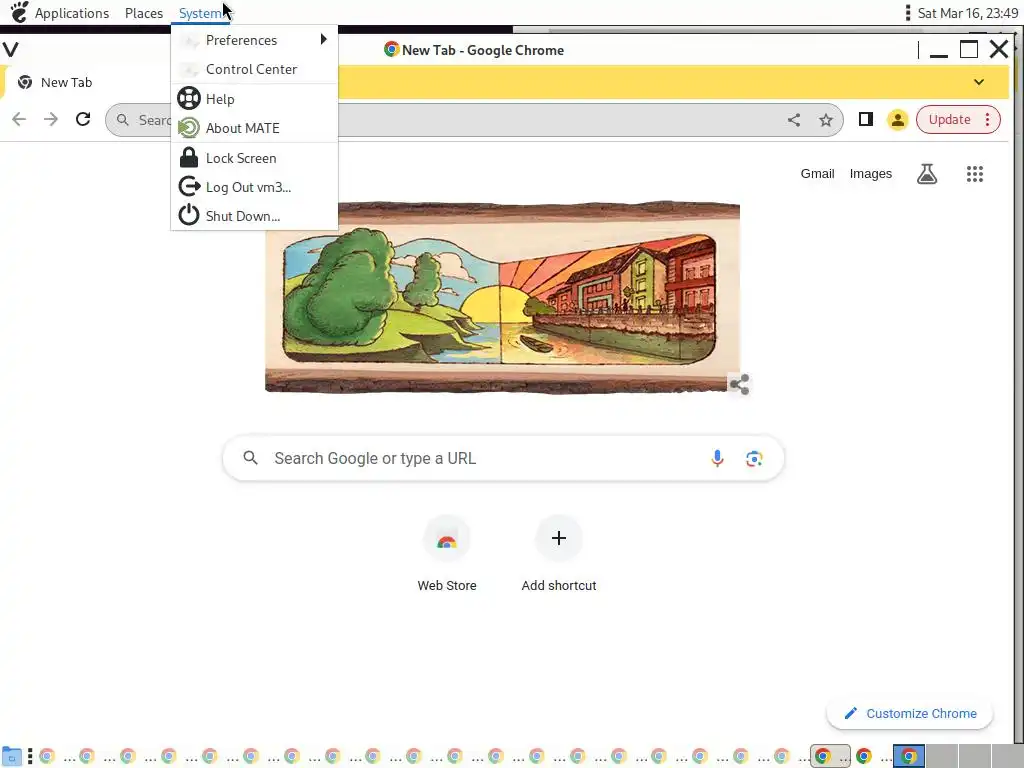Choose Shut Down from System menu
The image size is (1024, 768).
[x=255, y=216]
